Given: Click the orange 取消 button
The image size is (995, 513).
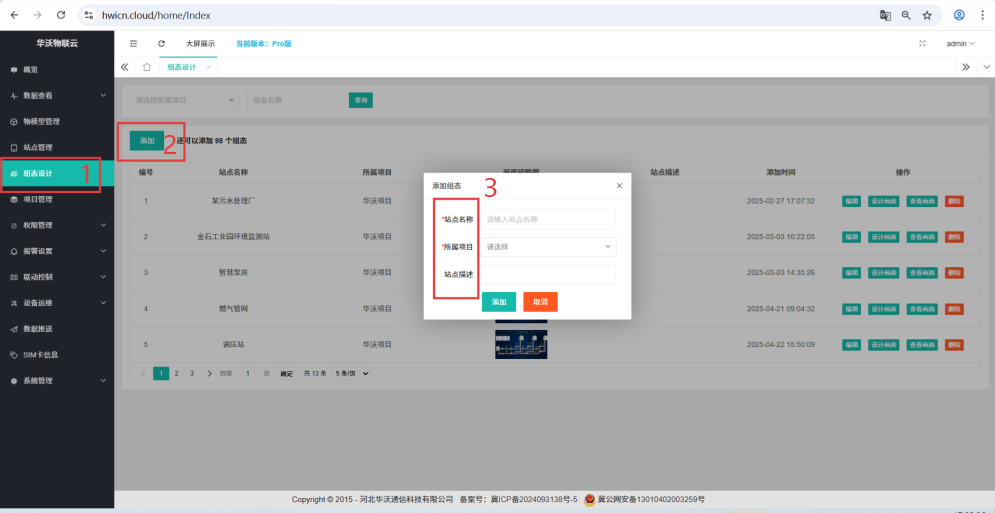Looking at the screenshot, I should [540, 301].
